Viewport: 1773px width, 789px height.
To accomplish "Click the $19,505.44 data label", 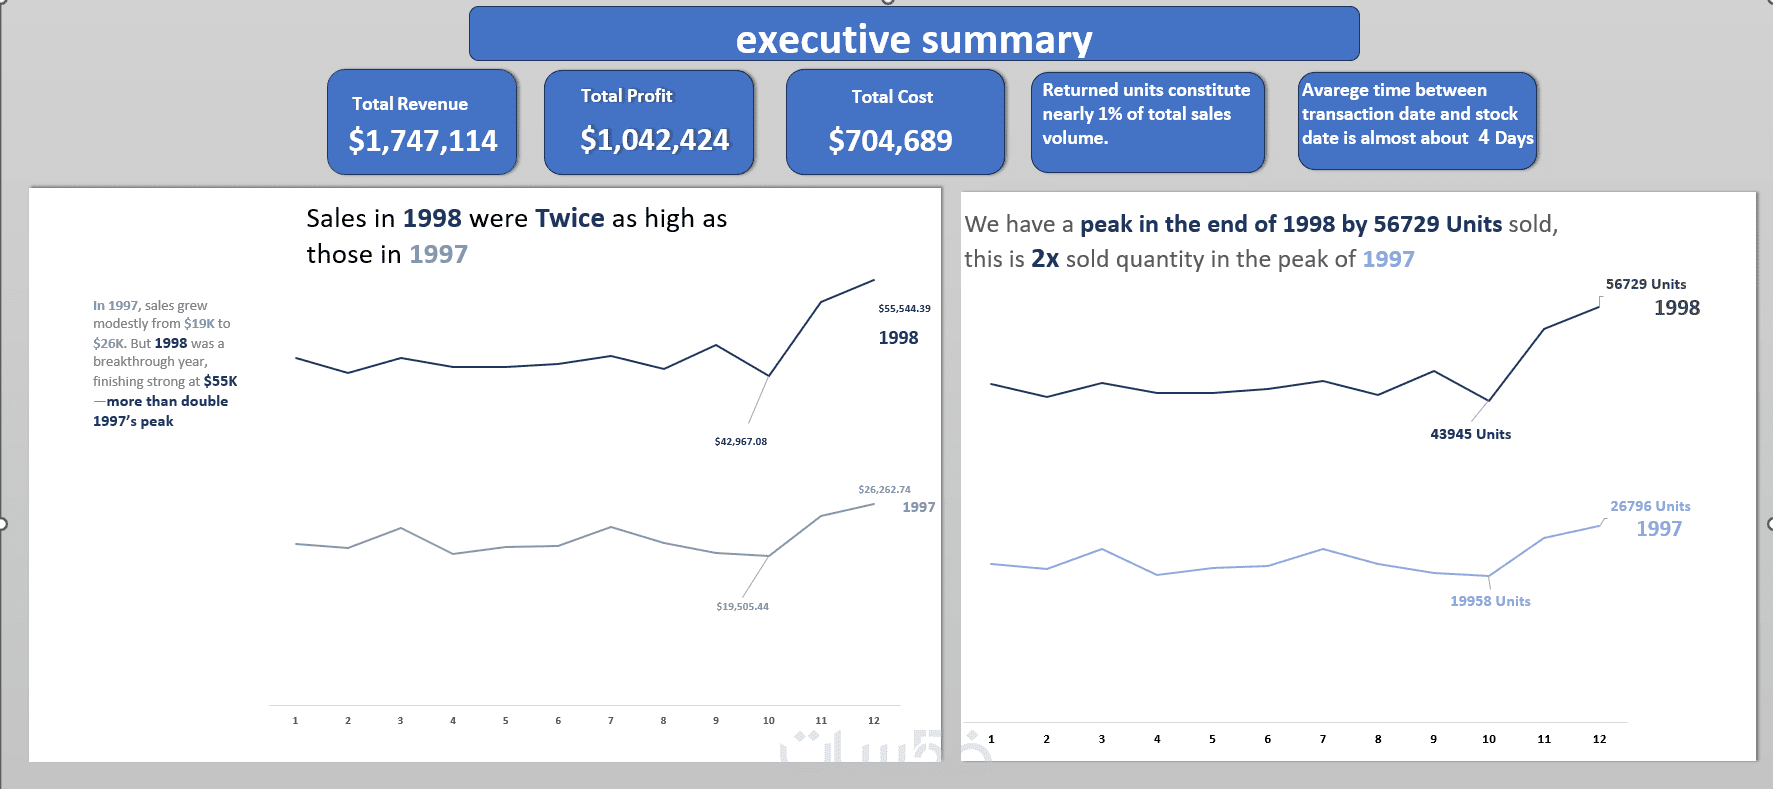I will pyautogui.click(x=742, y=607).
